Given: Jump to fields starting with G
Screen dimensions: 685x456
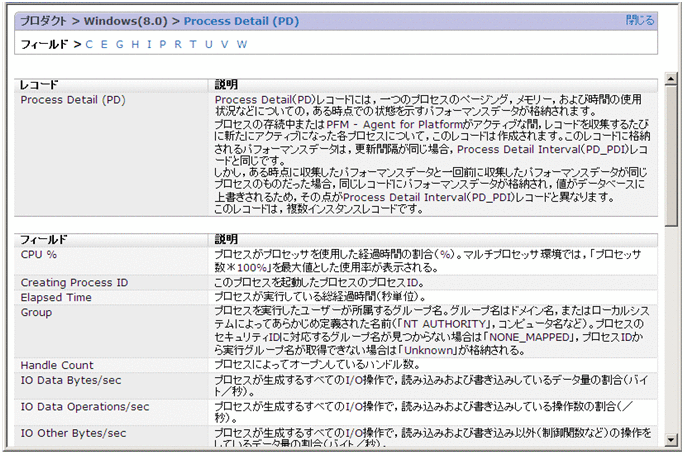Looking at the screenshot, I should (119, 44).
